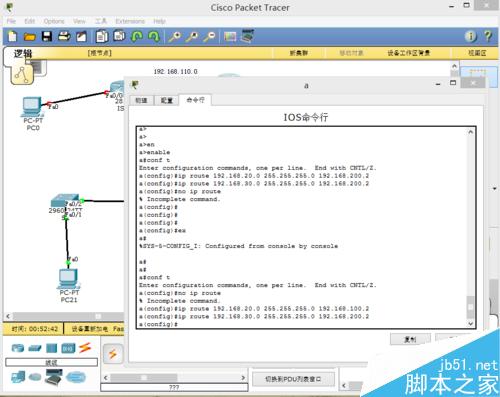Open the View menu
Viewport: 500px width, 397px height.
(79, 21)
